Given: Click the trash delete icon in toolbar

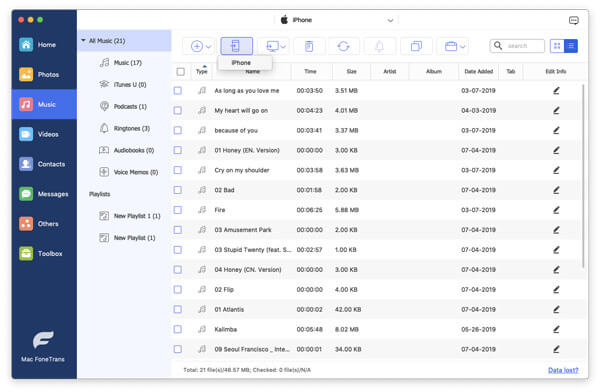Looking at the screenshot, I should pos(308,46).
